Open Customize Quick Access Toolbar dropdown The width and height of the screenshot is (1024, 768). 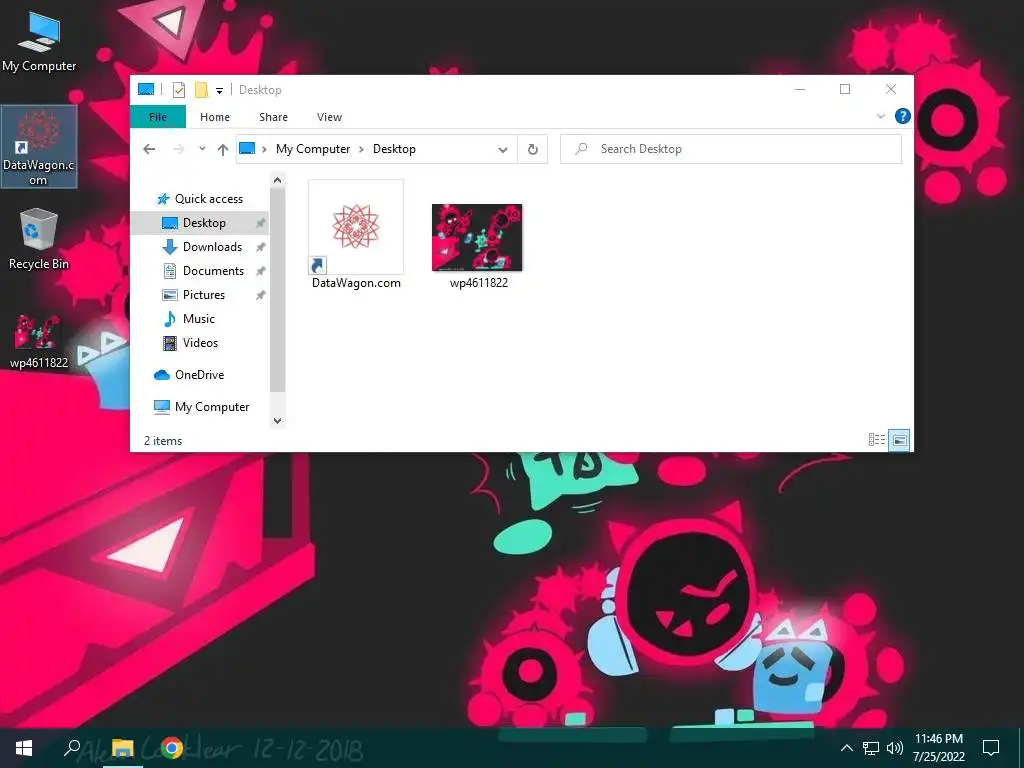(x=219, y=91)
